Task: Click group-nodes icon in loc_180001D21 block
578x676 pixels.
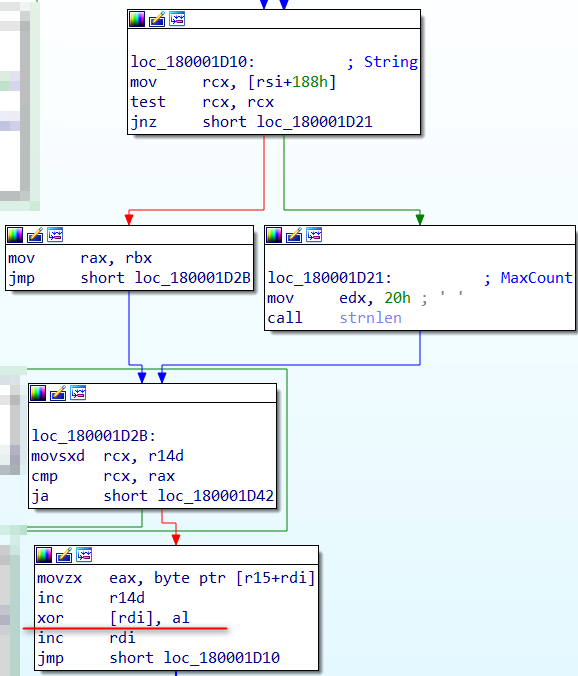Action: [x=314, y=235]
